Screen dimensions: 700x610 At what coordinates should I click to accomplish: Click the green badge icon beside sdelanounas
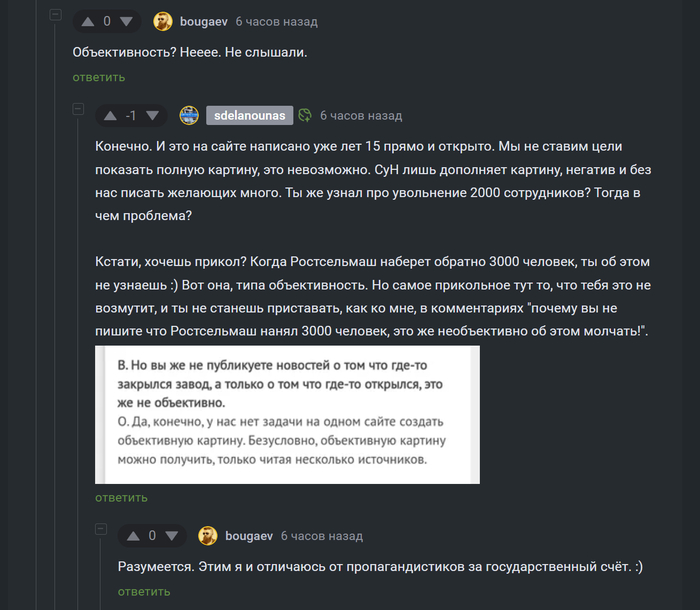305,116
